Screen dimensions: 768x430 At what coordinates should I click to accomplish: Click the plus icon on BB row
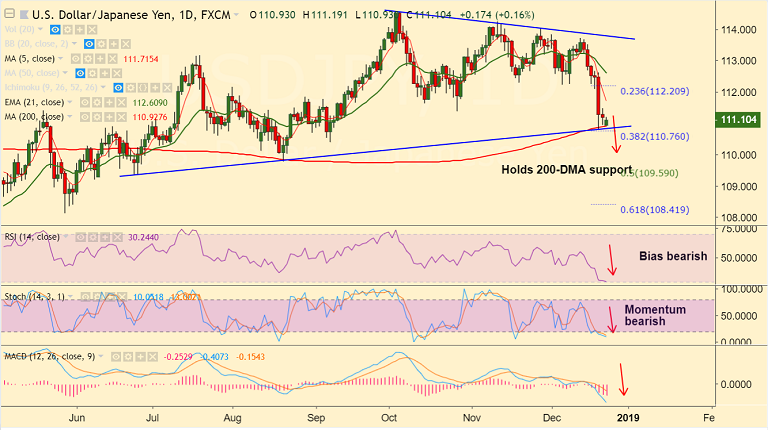114,44
